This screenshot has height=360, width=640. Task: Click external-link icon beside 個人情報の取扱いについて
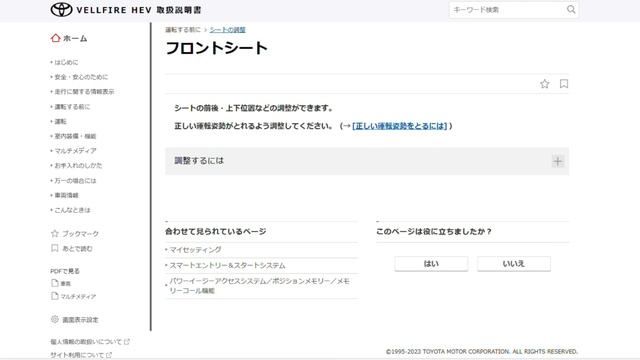(127, 342)
